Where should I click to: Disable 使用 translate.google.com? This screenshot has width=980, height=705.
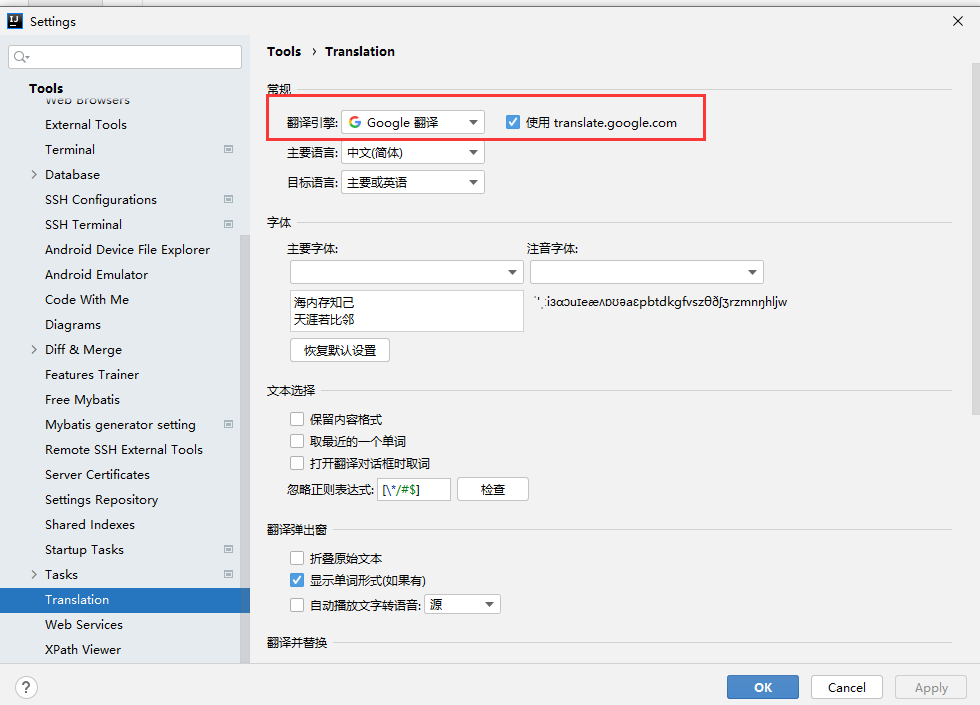click(x=513, y=121)
